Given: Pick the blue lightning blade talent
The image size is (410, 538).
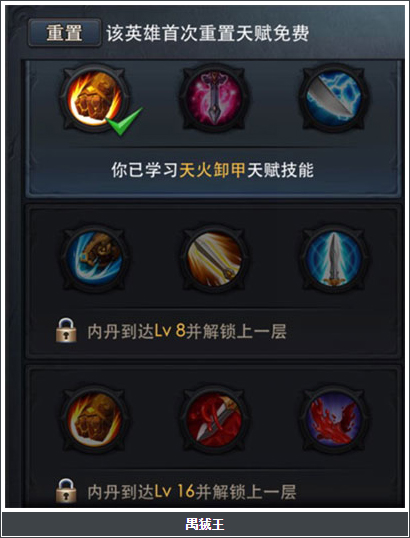Looking at the screenshot, I should click(334, 98).
